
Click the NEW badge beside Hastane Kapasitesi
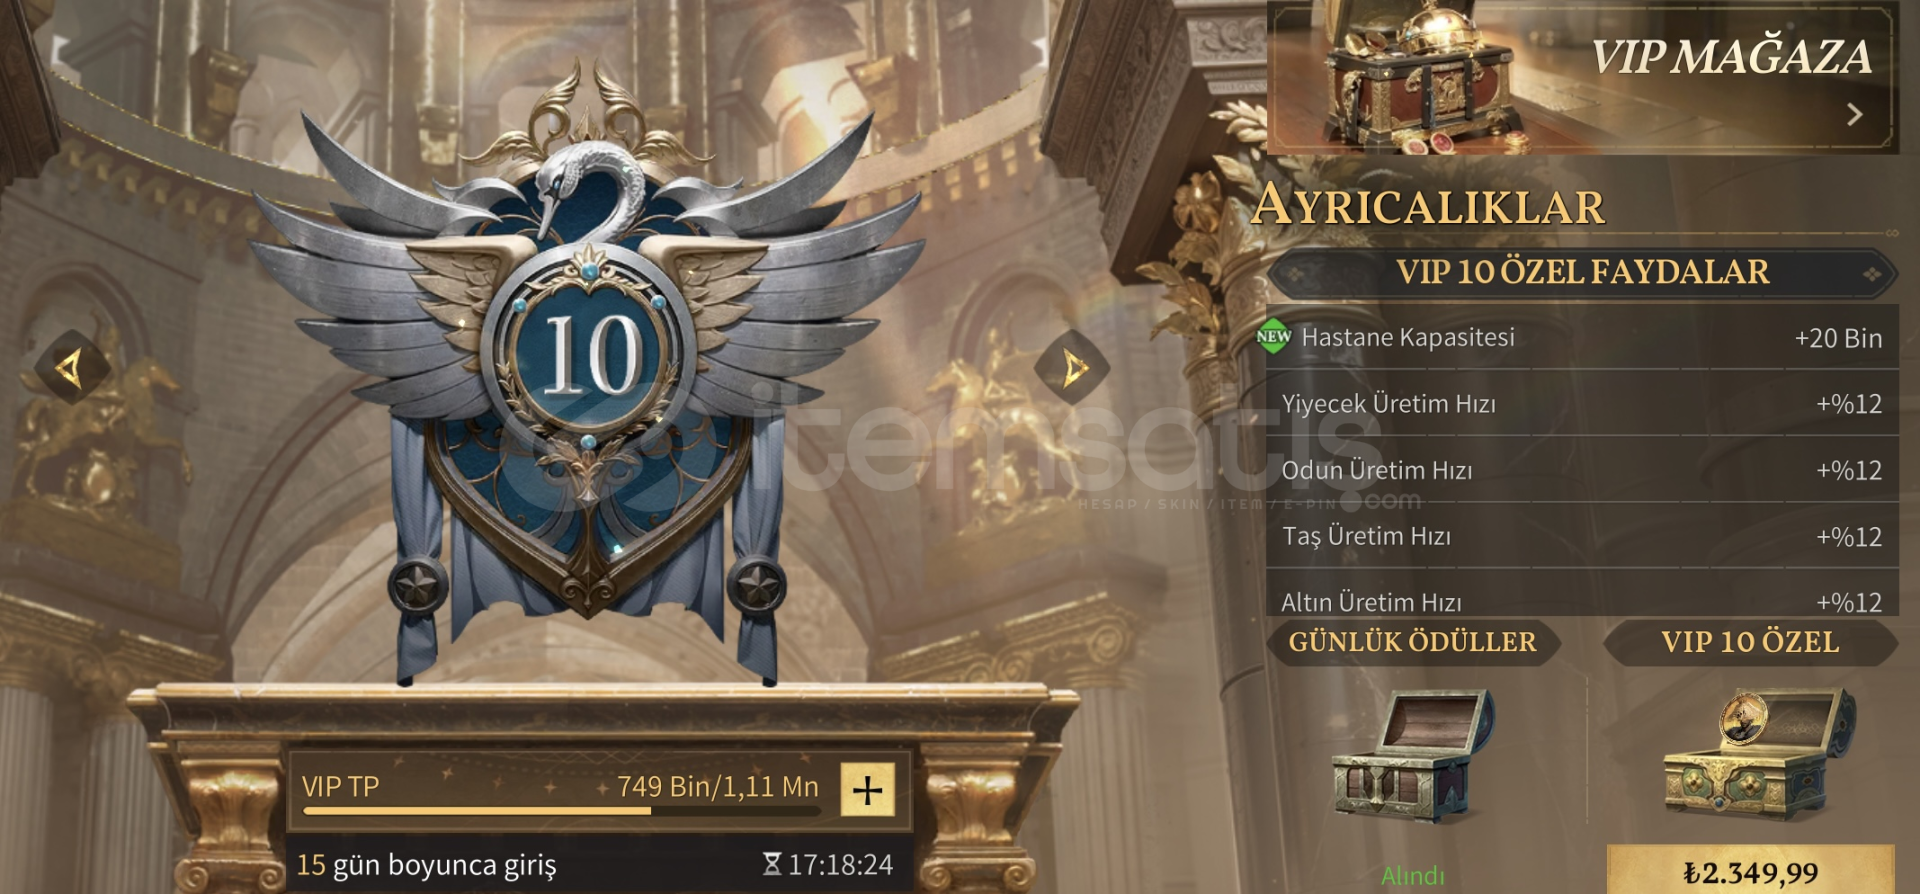coord(1274,337)
